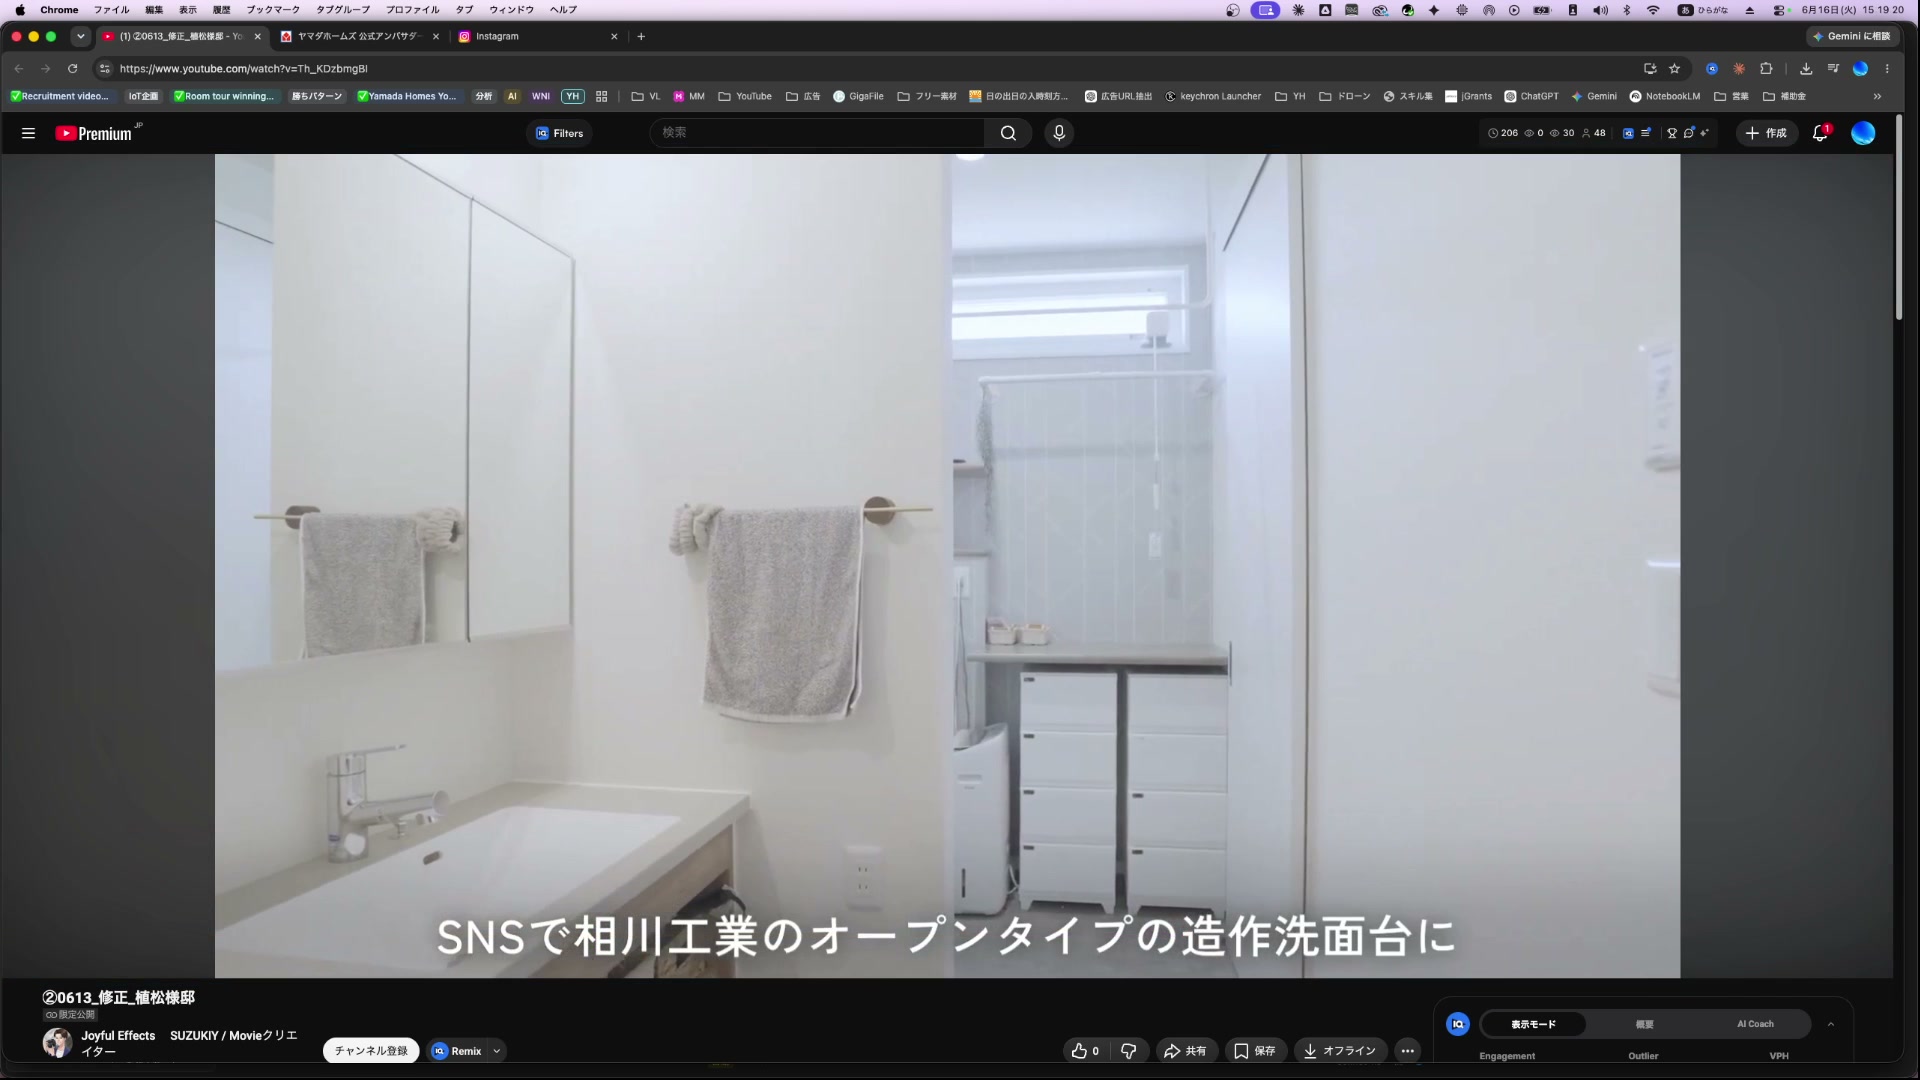Collapse the vidIQ panel with the chevron
The height and width of the screenshot is (1080, 1920).
coord(1831,1025)
